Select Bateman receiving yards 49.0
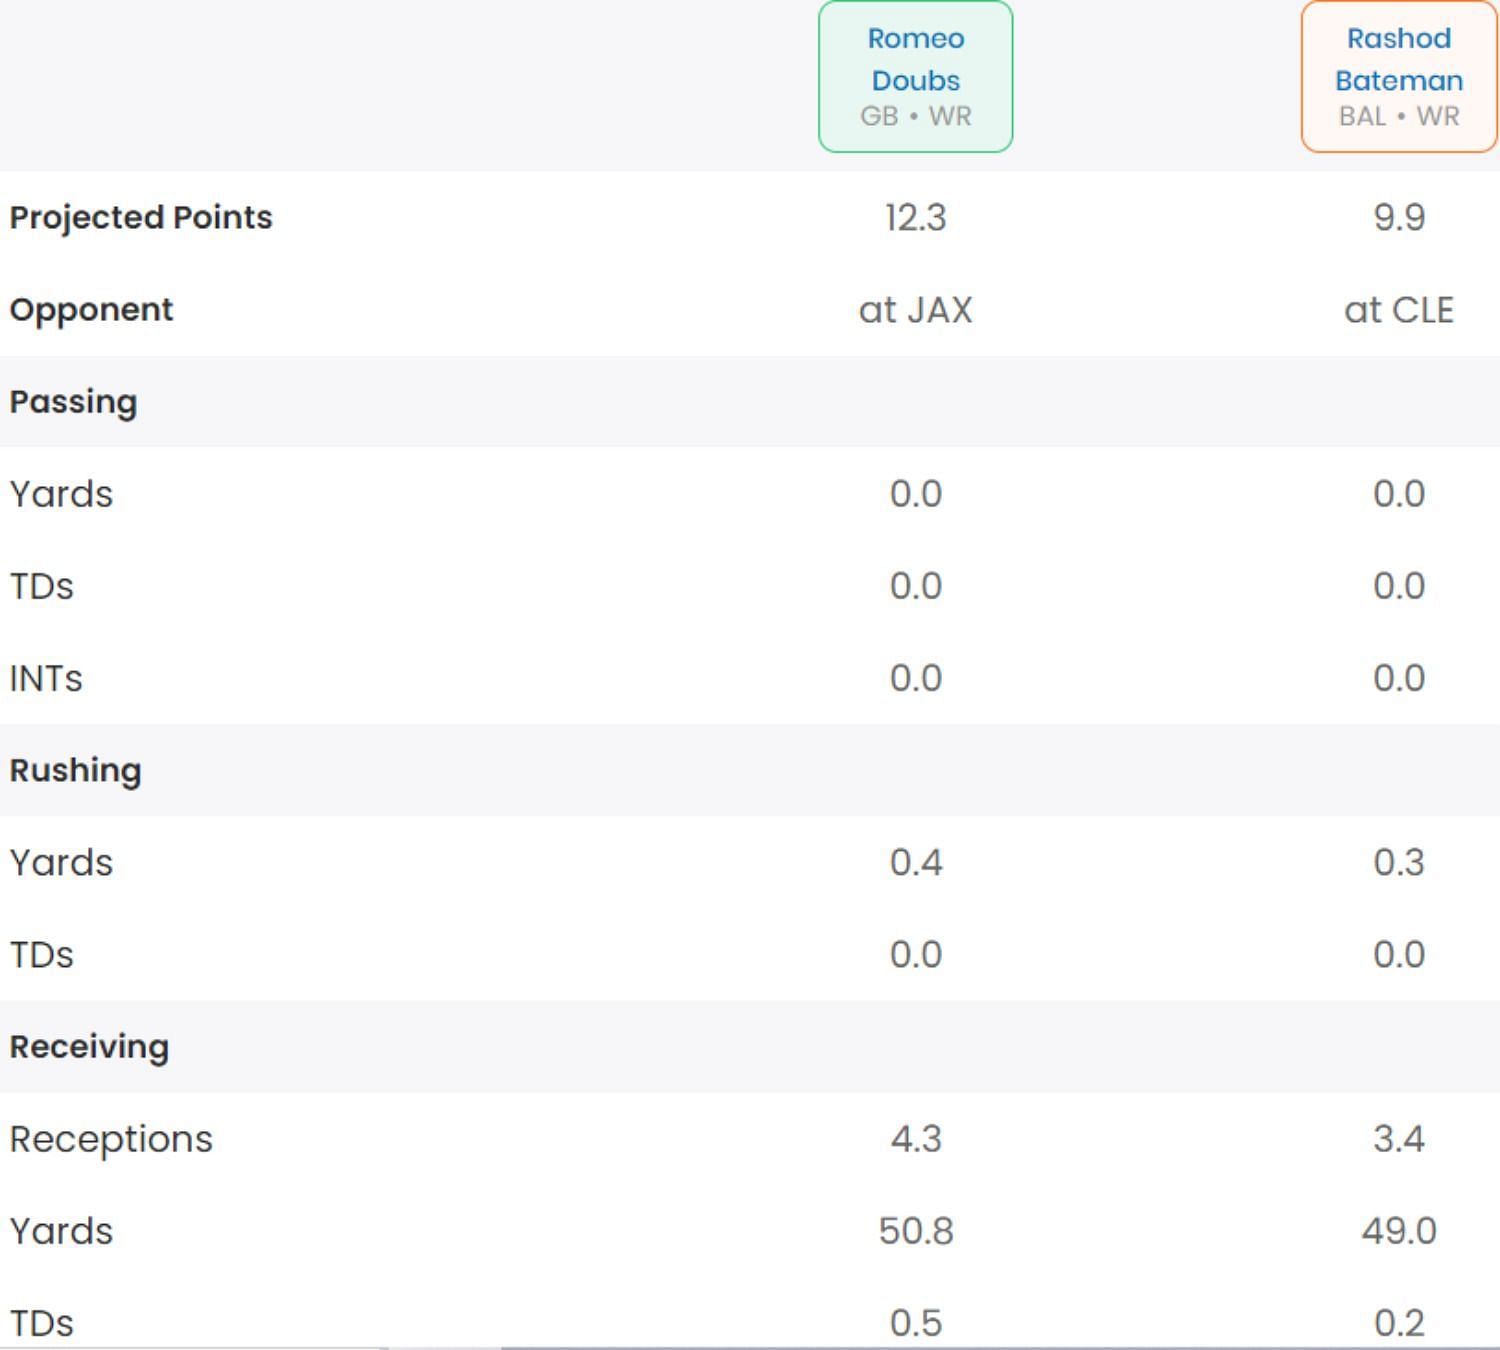The width and height of the screenshot is (1500, 1350). tap(1398, 1231)
